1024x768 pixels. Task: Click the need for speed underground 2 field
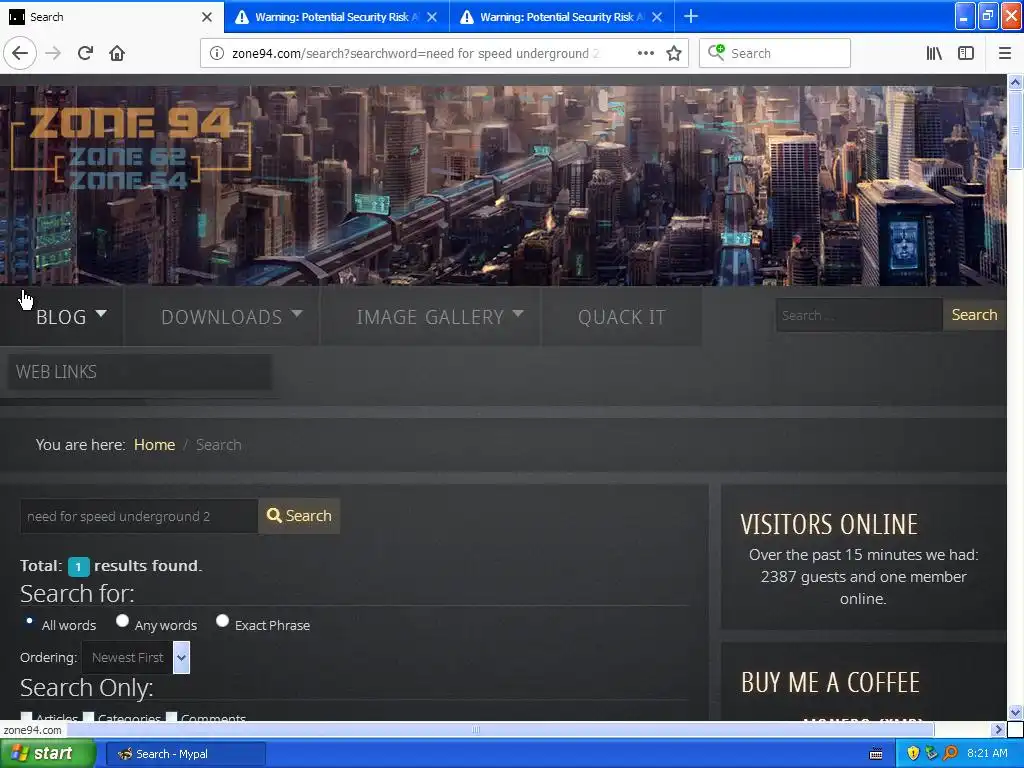(x=139, y=516)
